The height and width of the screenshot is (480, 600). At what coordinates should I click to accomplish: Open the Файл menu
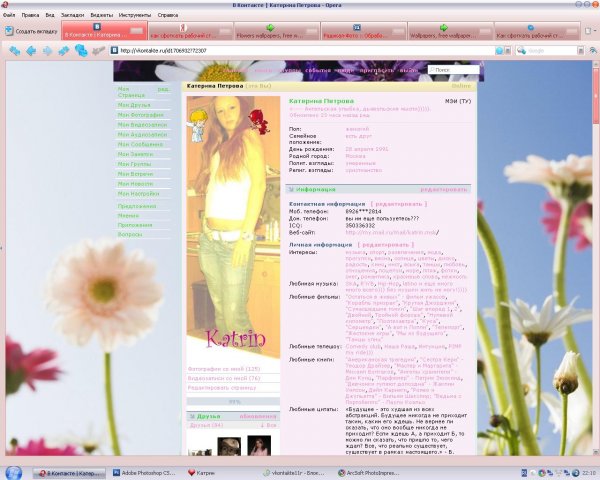9,15
